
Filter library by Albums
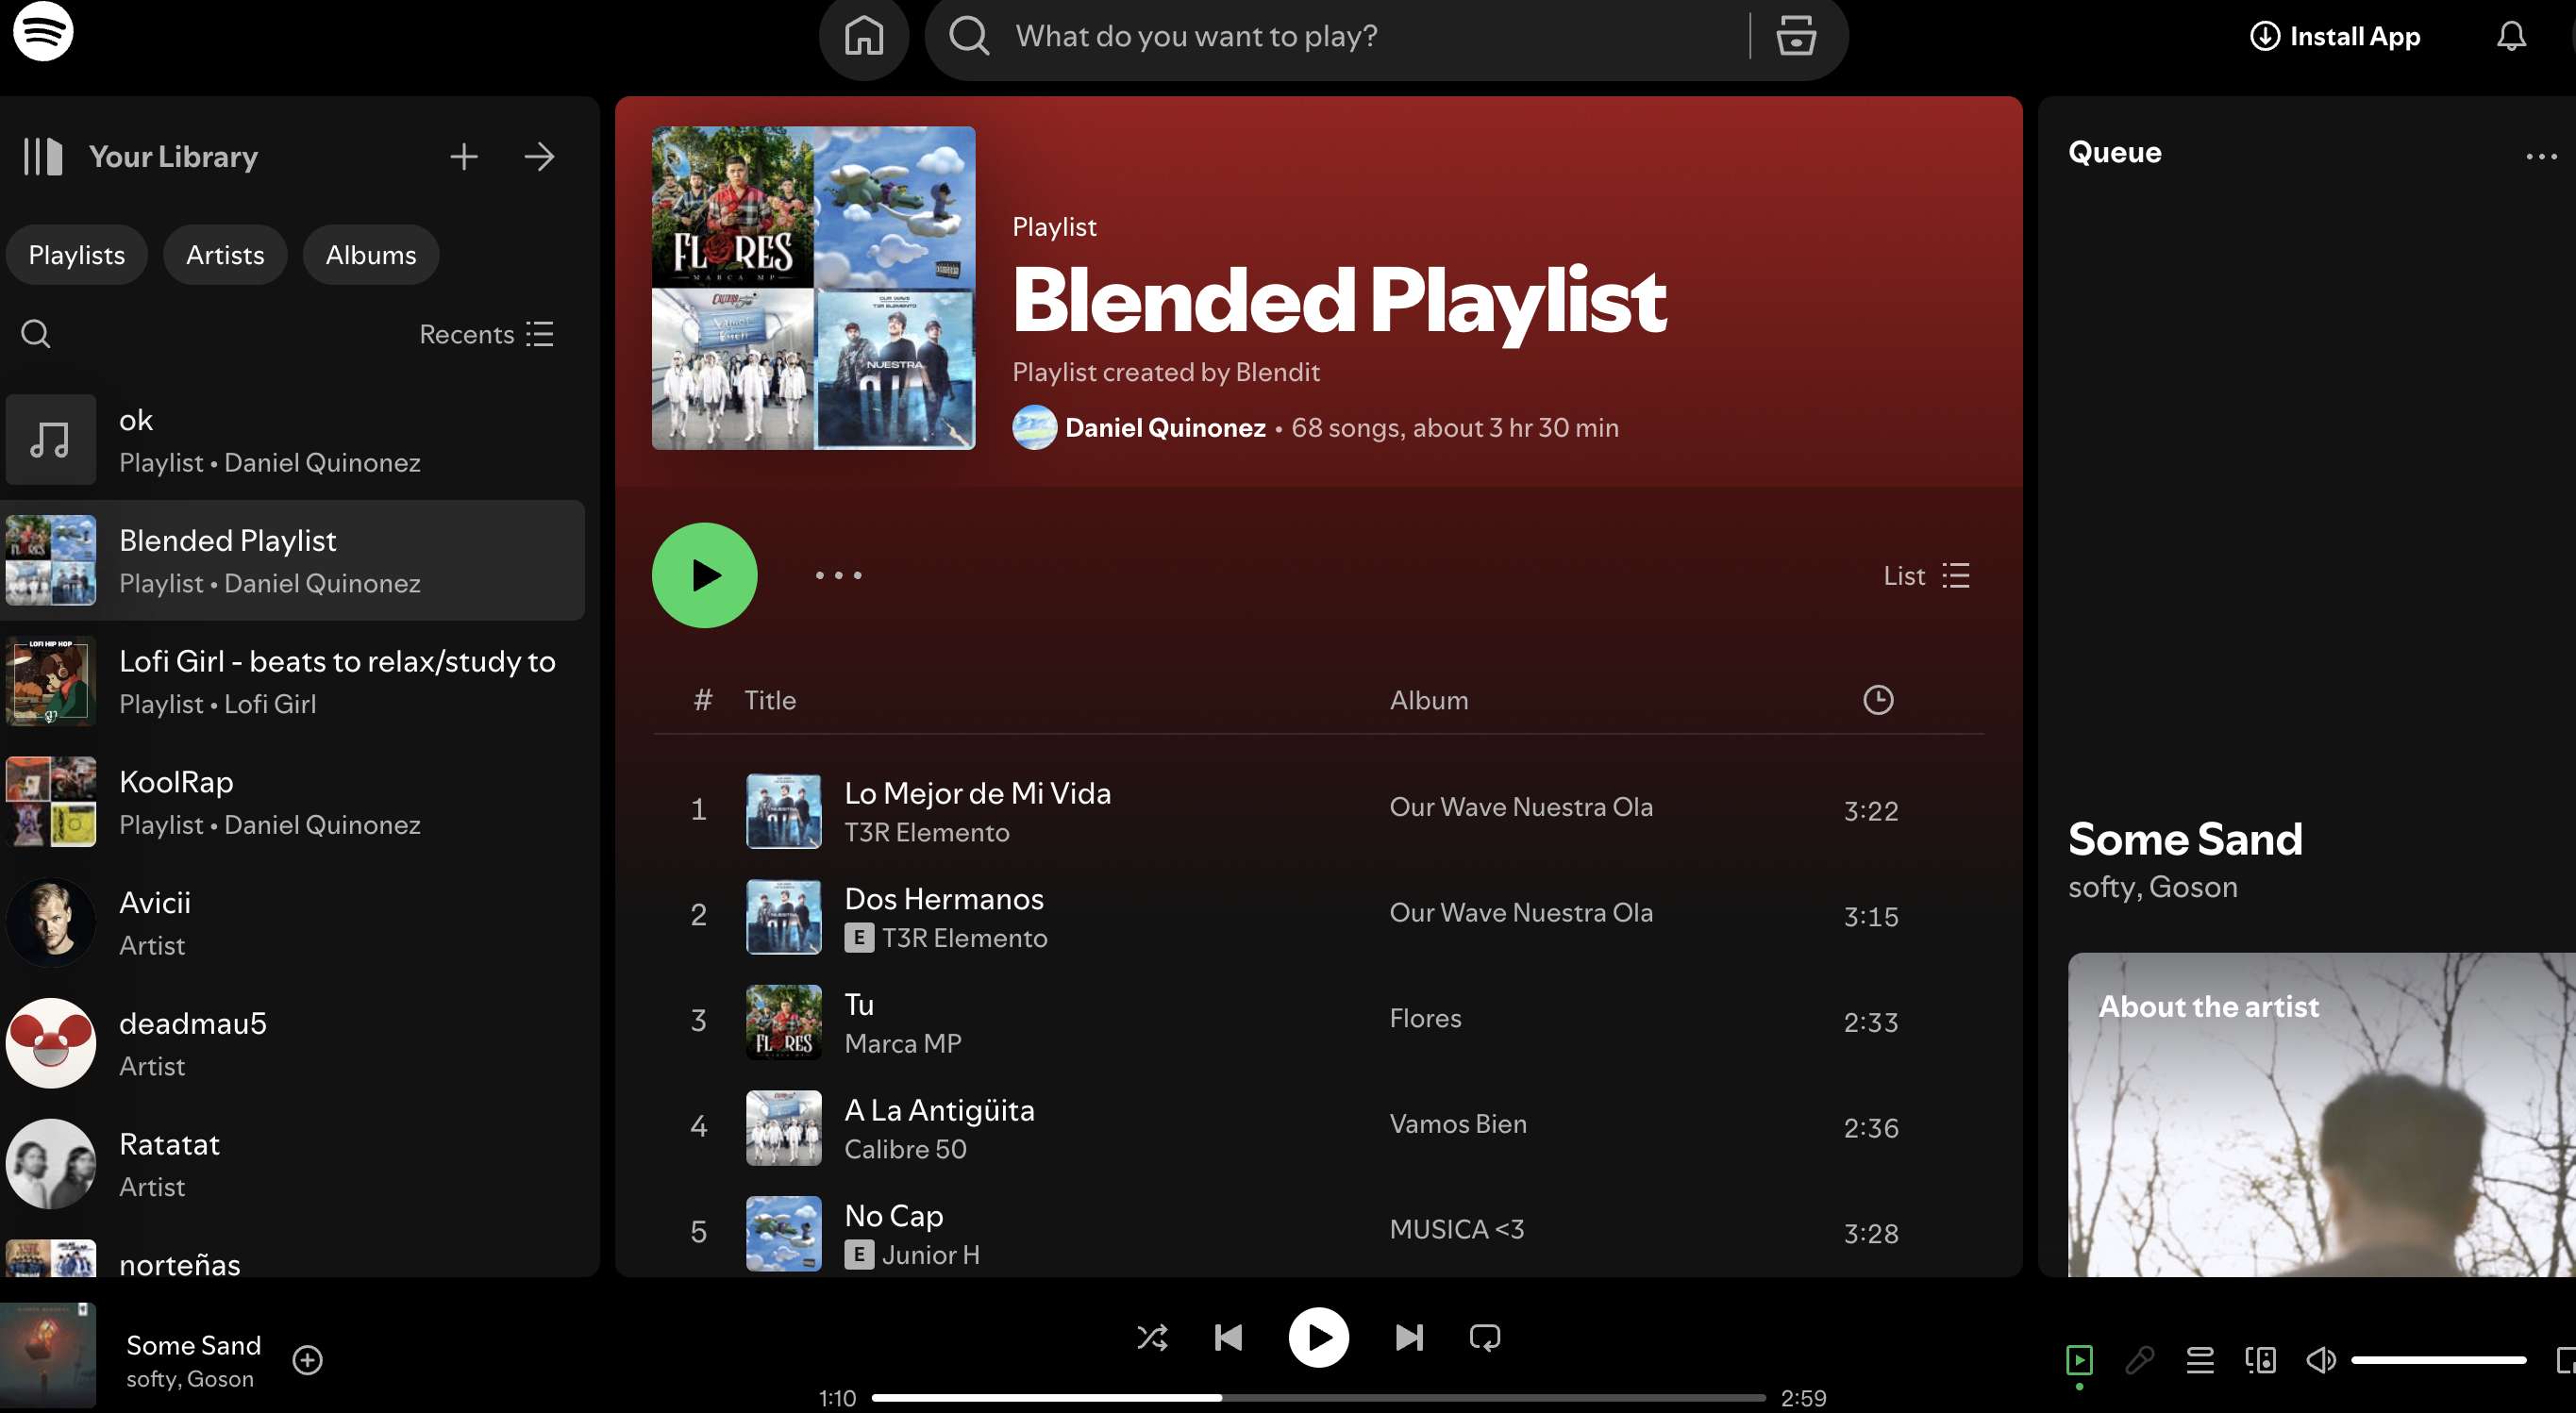click(370, 255)
